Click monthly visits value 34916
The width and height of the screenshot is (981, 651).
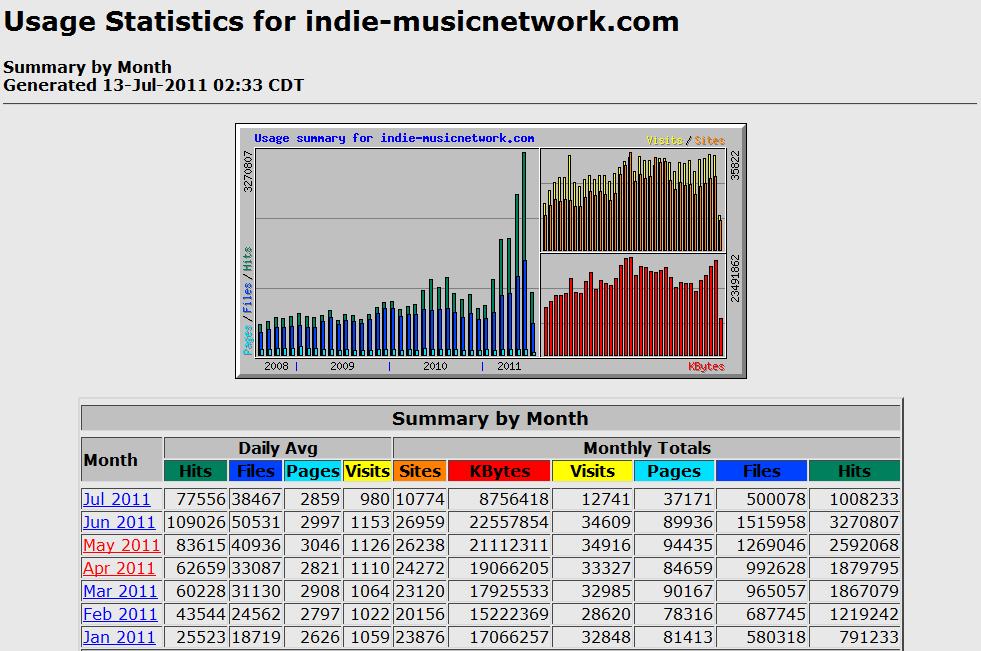point(606,545)
